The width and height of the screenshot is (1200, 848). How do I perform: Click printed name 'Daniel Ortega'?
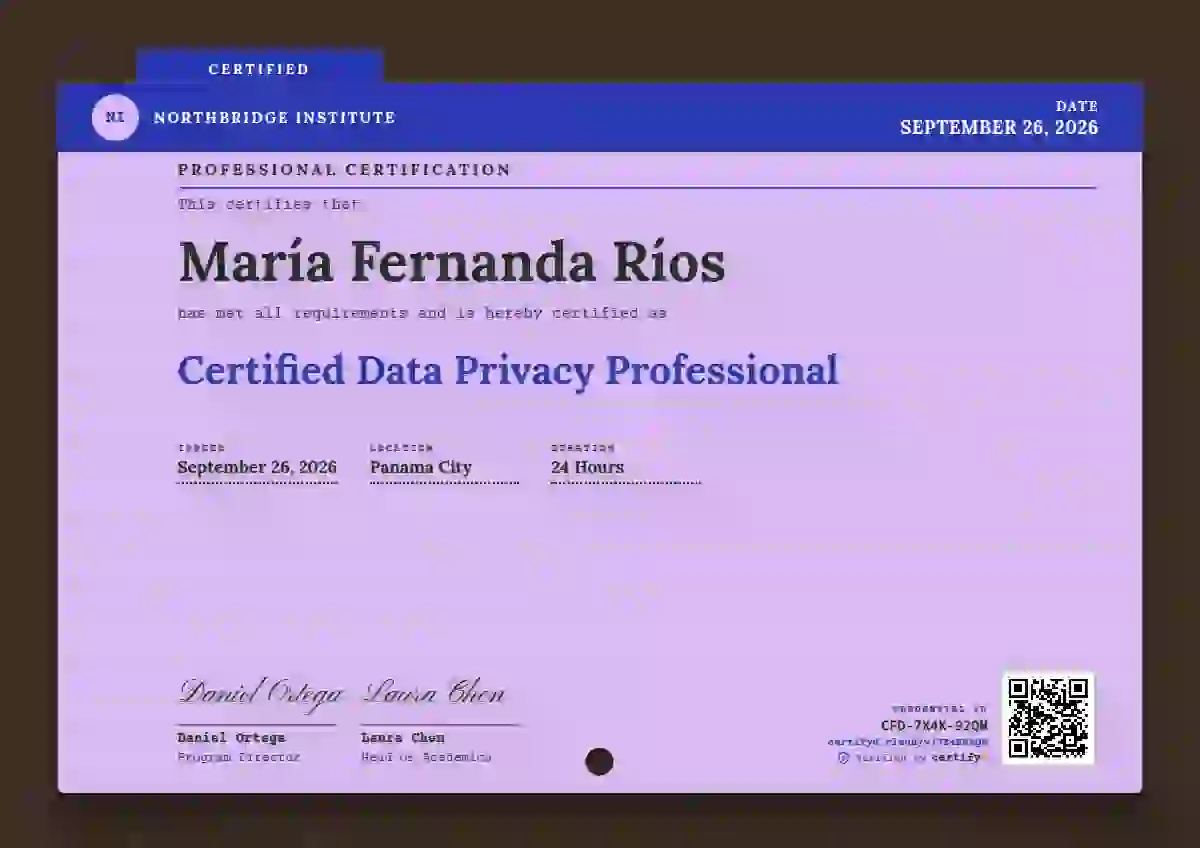click(x=231, y=738)
